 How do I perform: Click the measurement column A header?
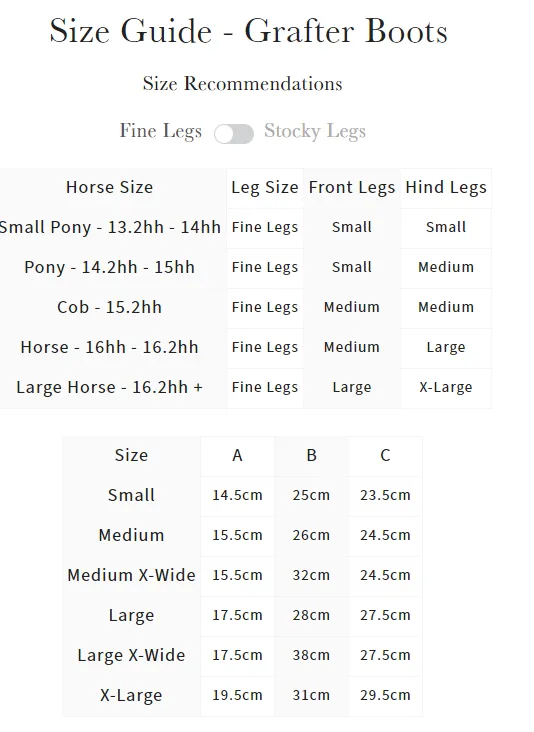coord(237,455)
